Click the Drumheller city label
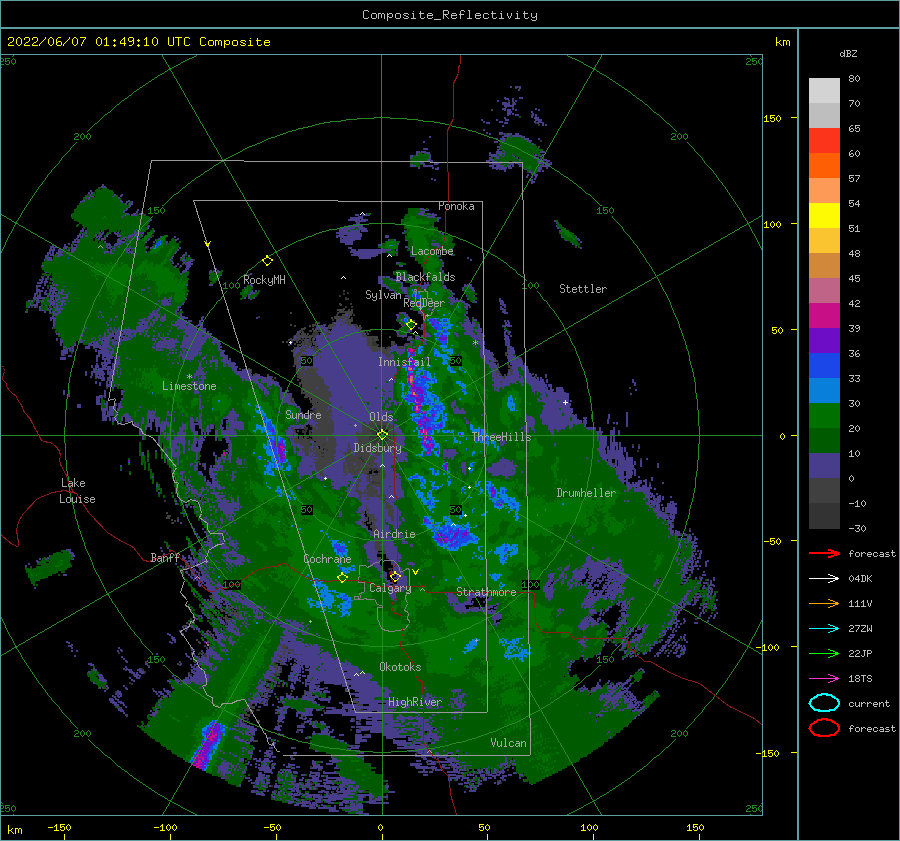900x841 pixels. [x=586, y=493]
